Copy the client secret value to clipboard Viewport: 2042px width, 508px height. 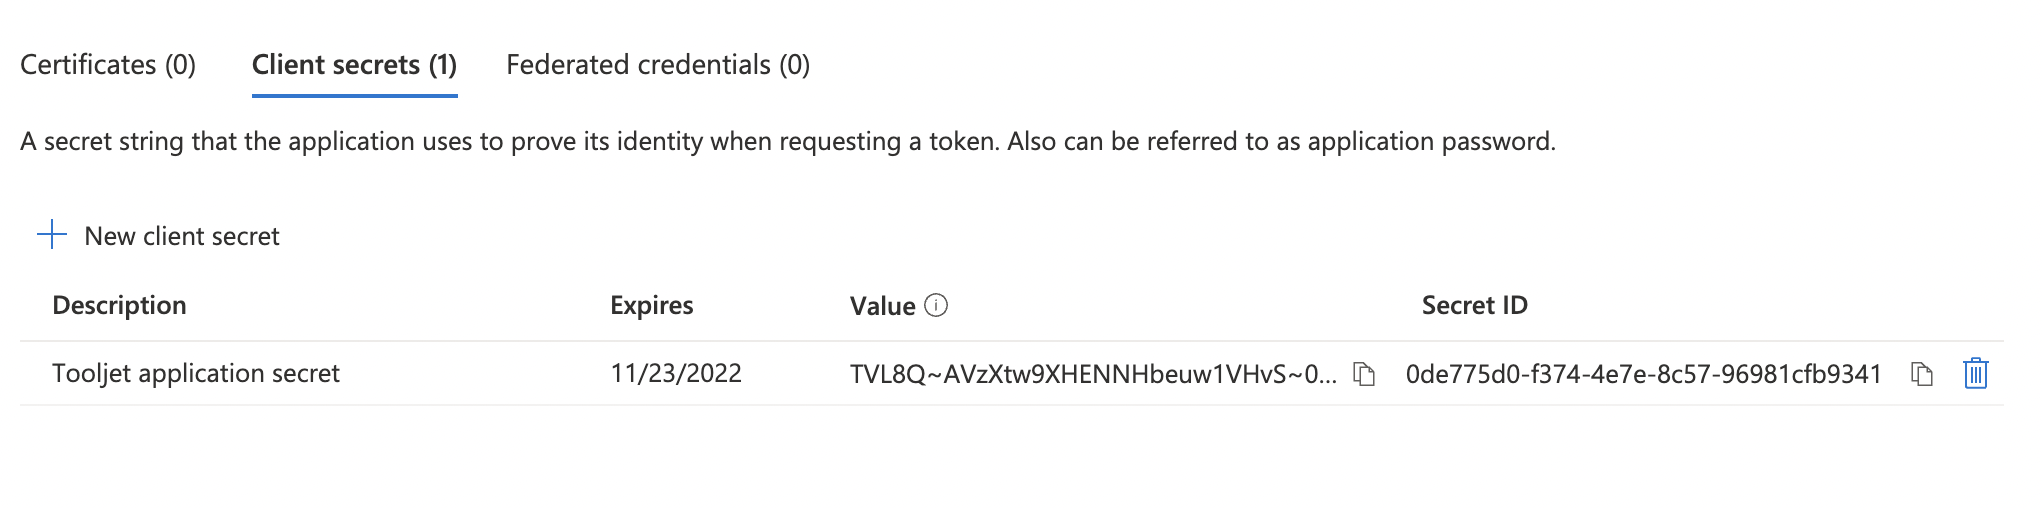pyautogui.click(x=1364, y=374)
